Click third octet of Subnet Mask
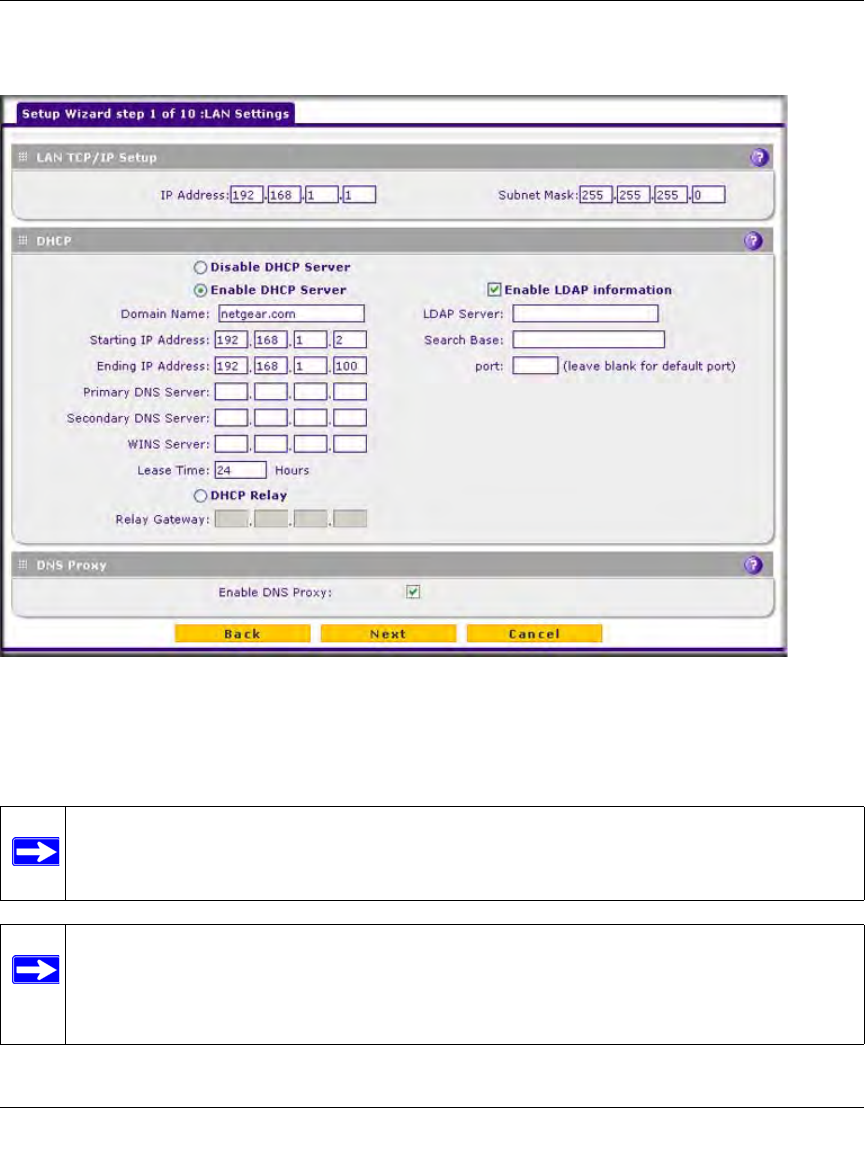 tap(670, 195)
